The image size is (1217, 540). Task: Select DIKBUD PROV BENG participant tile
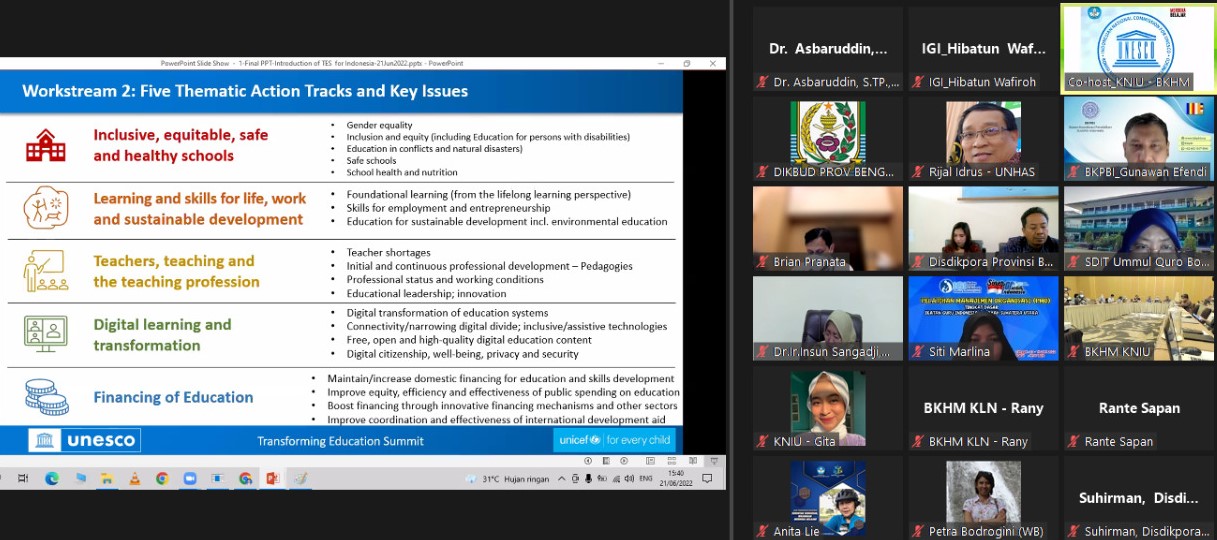[828, 140]
